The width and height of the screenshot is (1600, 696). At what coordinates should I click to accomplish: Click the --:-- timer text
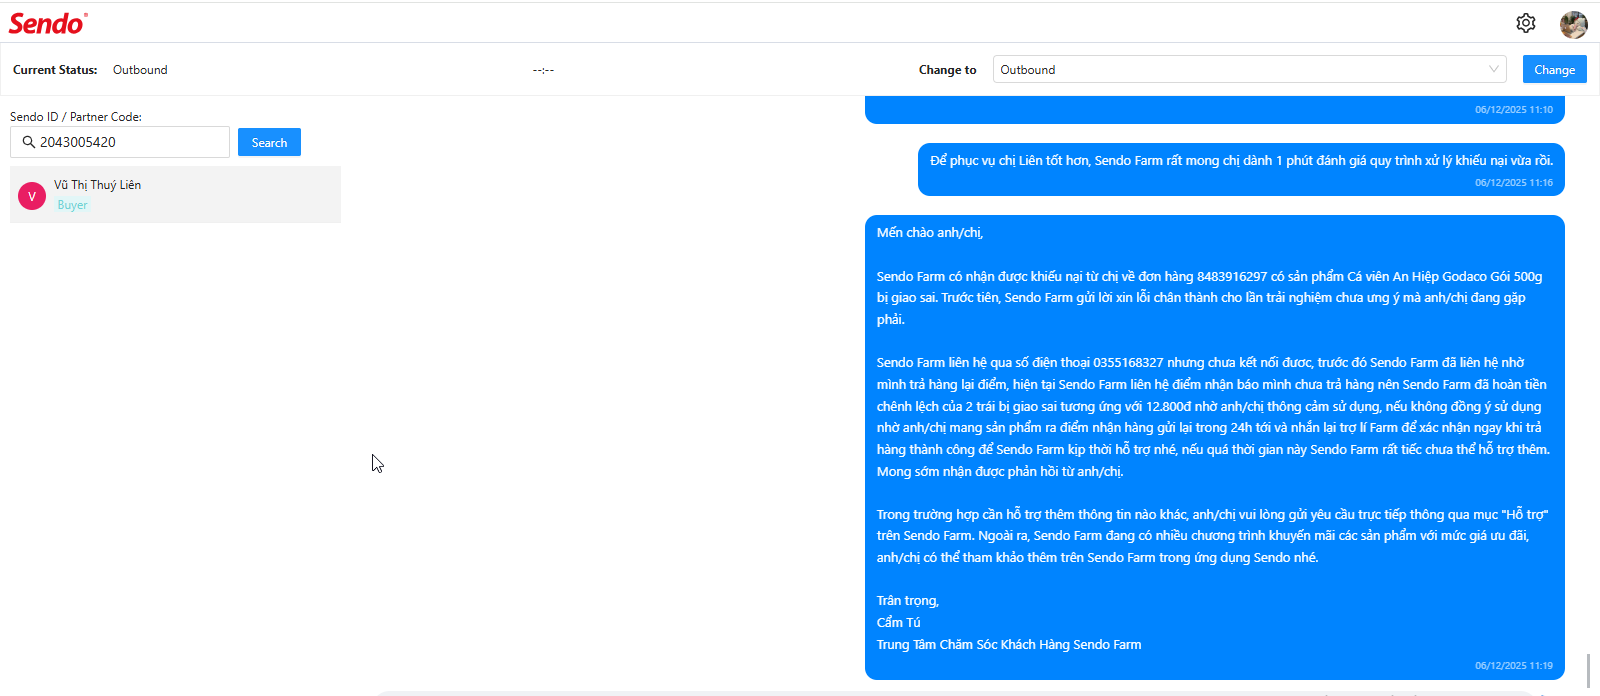[543, 70]
